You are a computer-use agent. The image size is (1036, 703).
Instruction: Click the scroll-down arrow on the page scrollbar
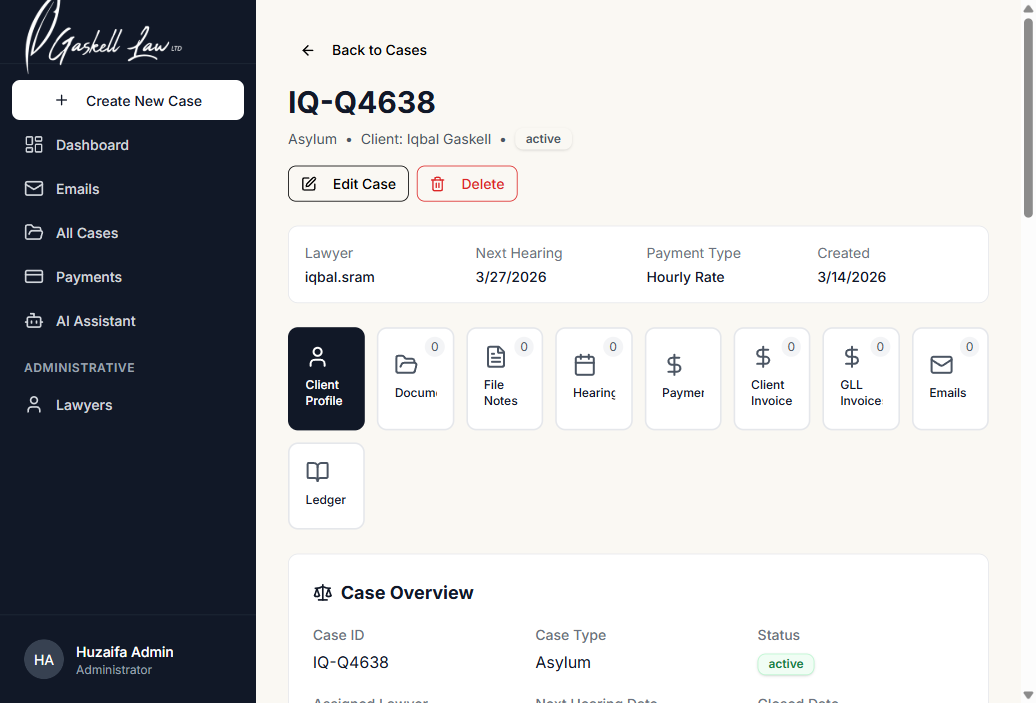tap(1028, 694)
